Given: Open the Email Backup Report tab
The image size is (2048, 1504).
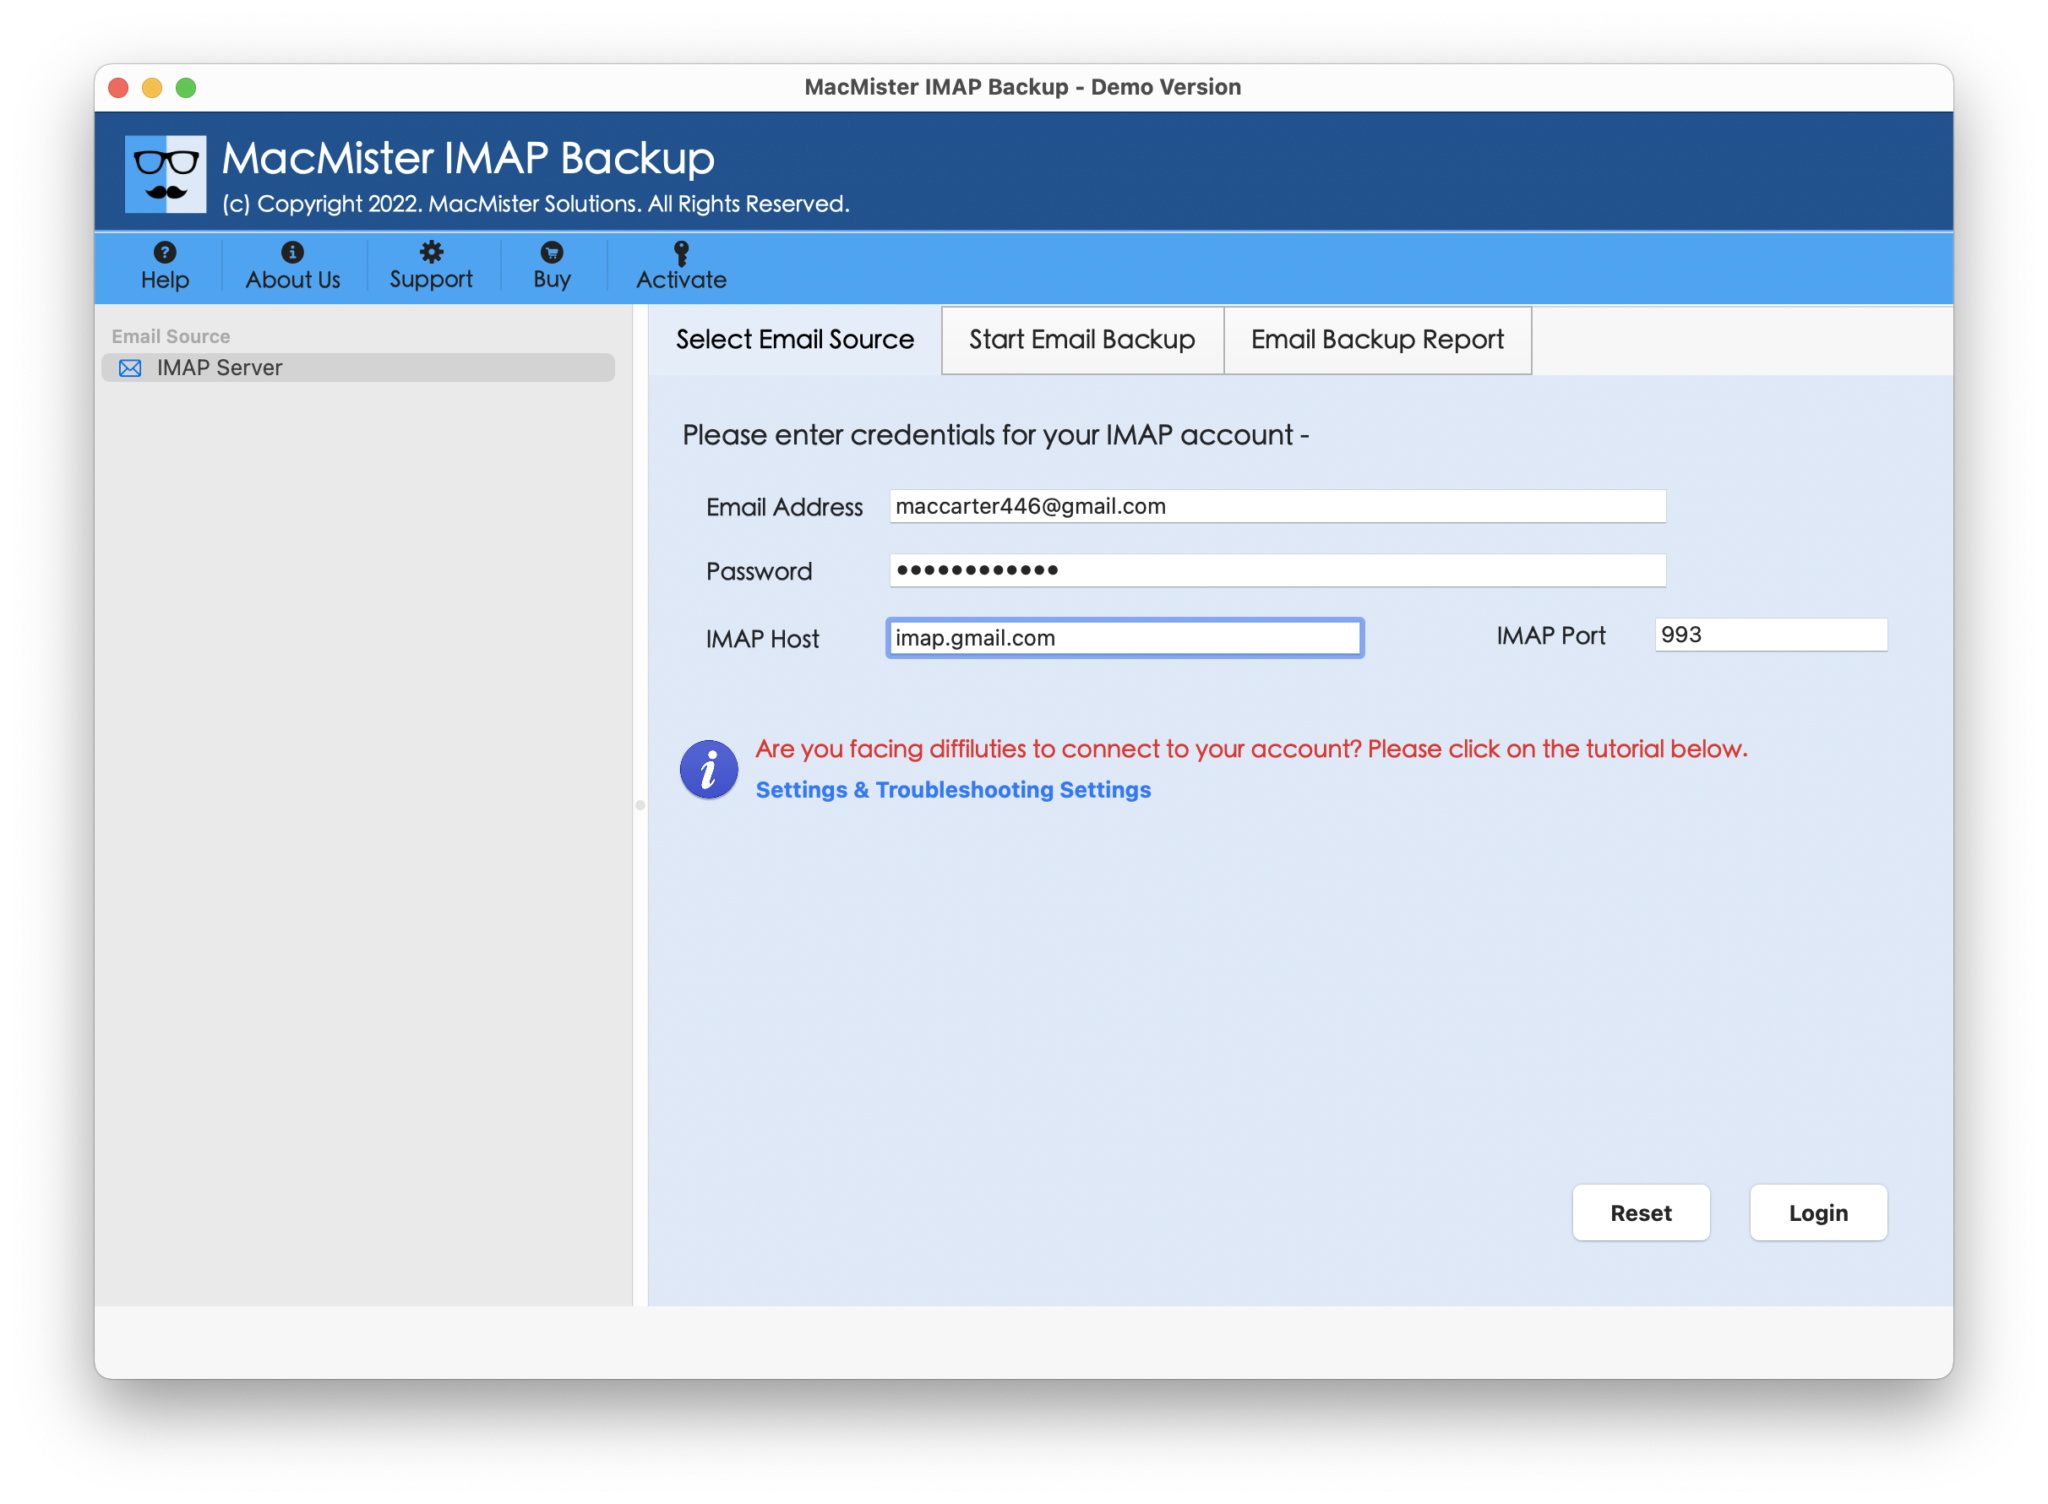Looking at the screenshot, I should (1377, 340).
